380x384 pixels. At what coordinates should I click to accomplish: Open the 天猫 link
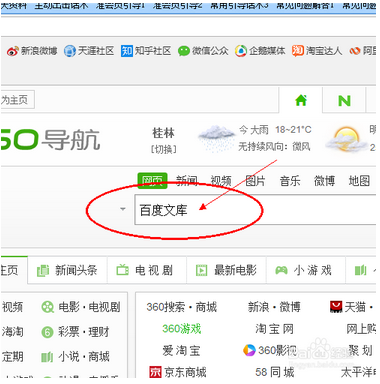point(355,307)
